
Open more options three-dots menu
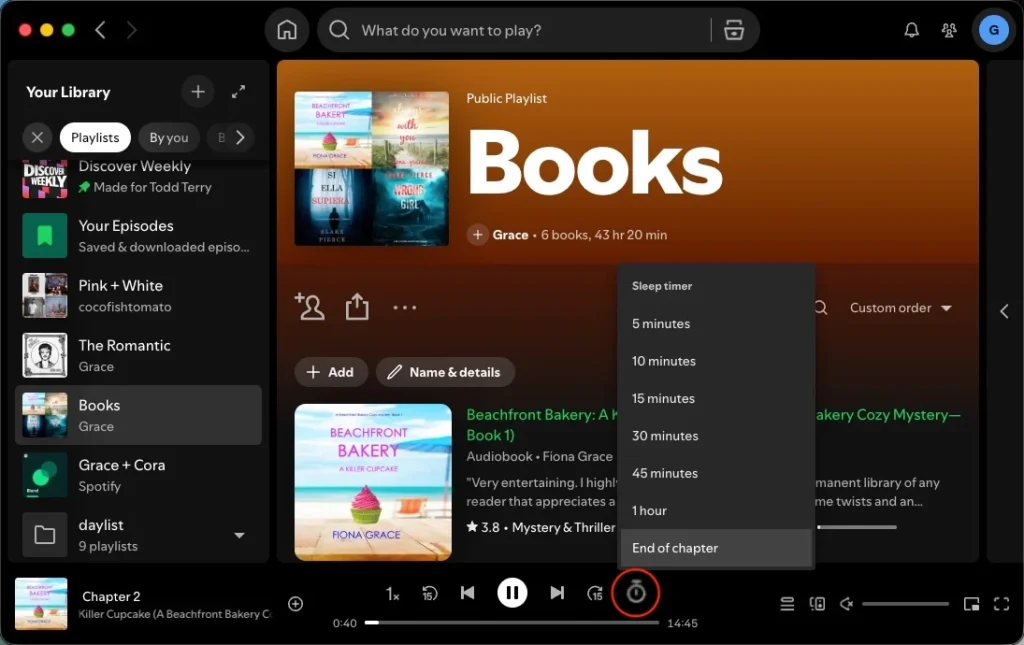point(404,307)
